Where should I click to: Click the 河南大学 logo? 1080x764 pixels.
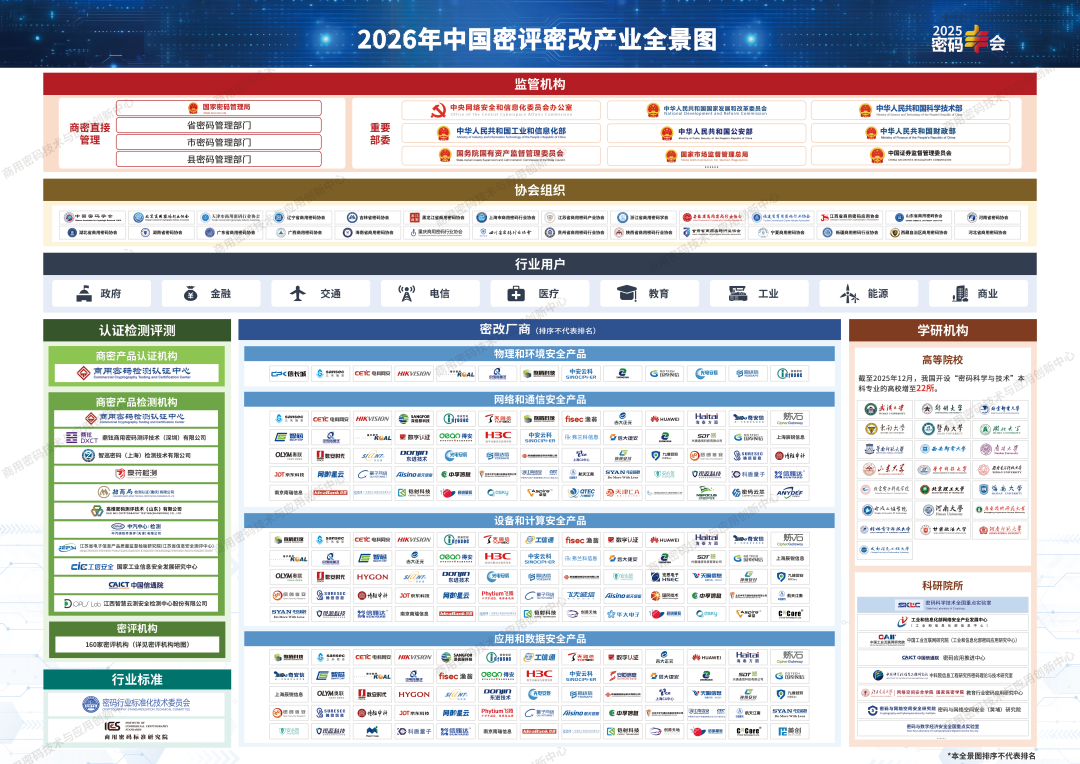click(942, 510)
